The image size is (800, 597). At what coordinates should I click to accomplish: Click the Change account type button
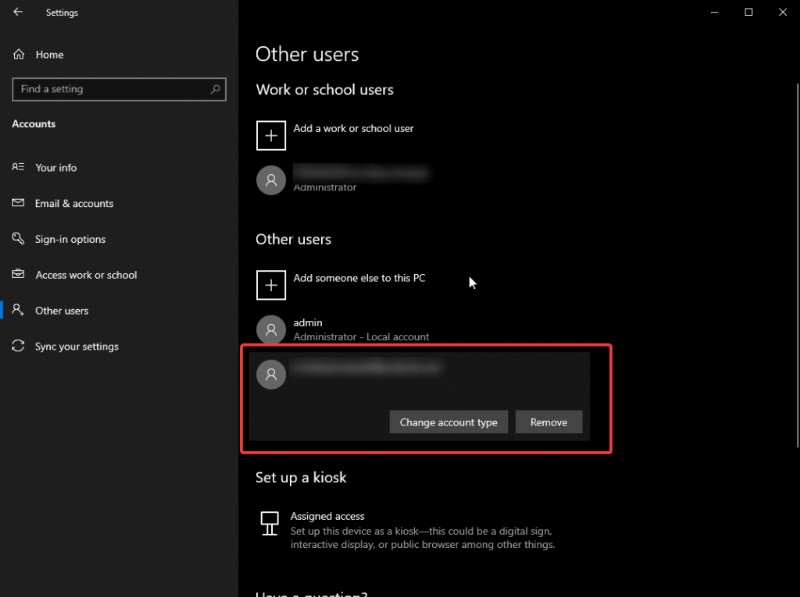click(448, 421)
